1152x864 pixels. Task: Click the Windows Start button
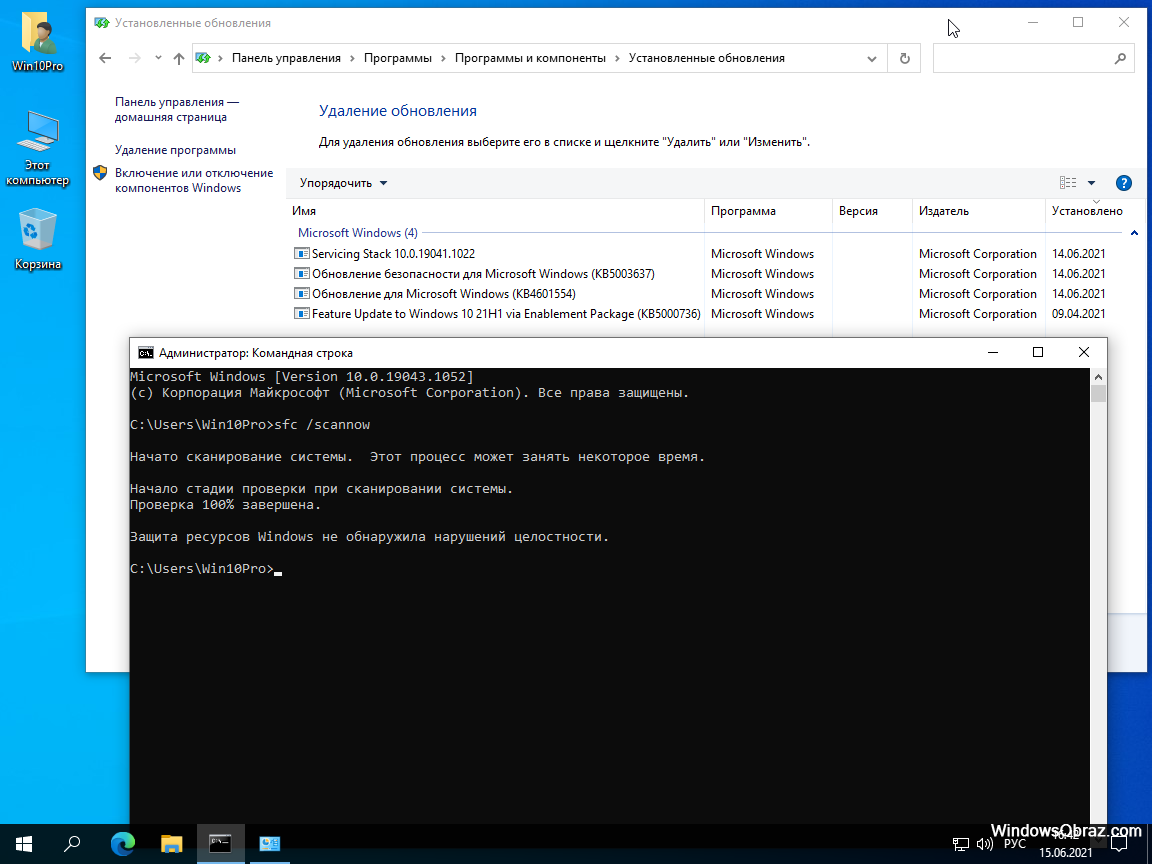point(24,844)
